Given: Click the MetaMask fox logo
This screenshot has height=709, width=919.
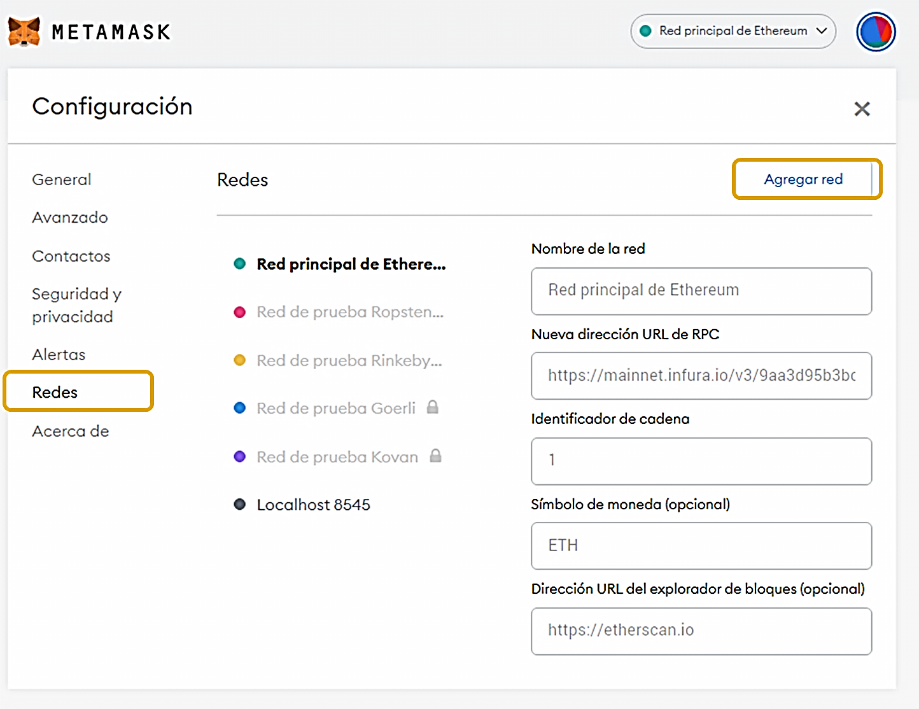Looking at the screenshot, I should pyautogui.click(x=24, y=31).
